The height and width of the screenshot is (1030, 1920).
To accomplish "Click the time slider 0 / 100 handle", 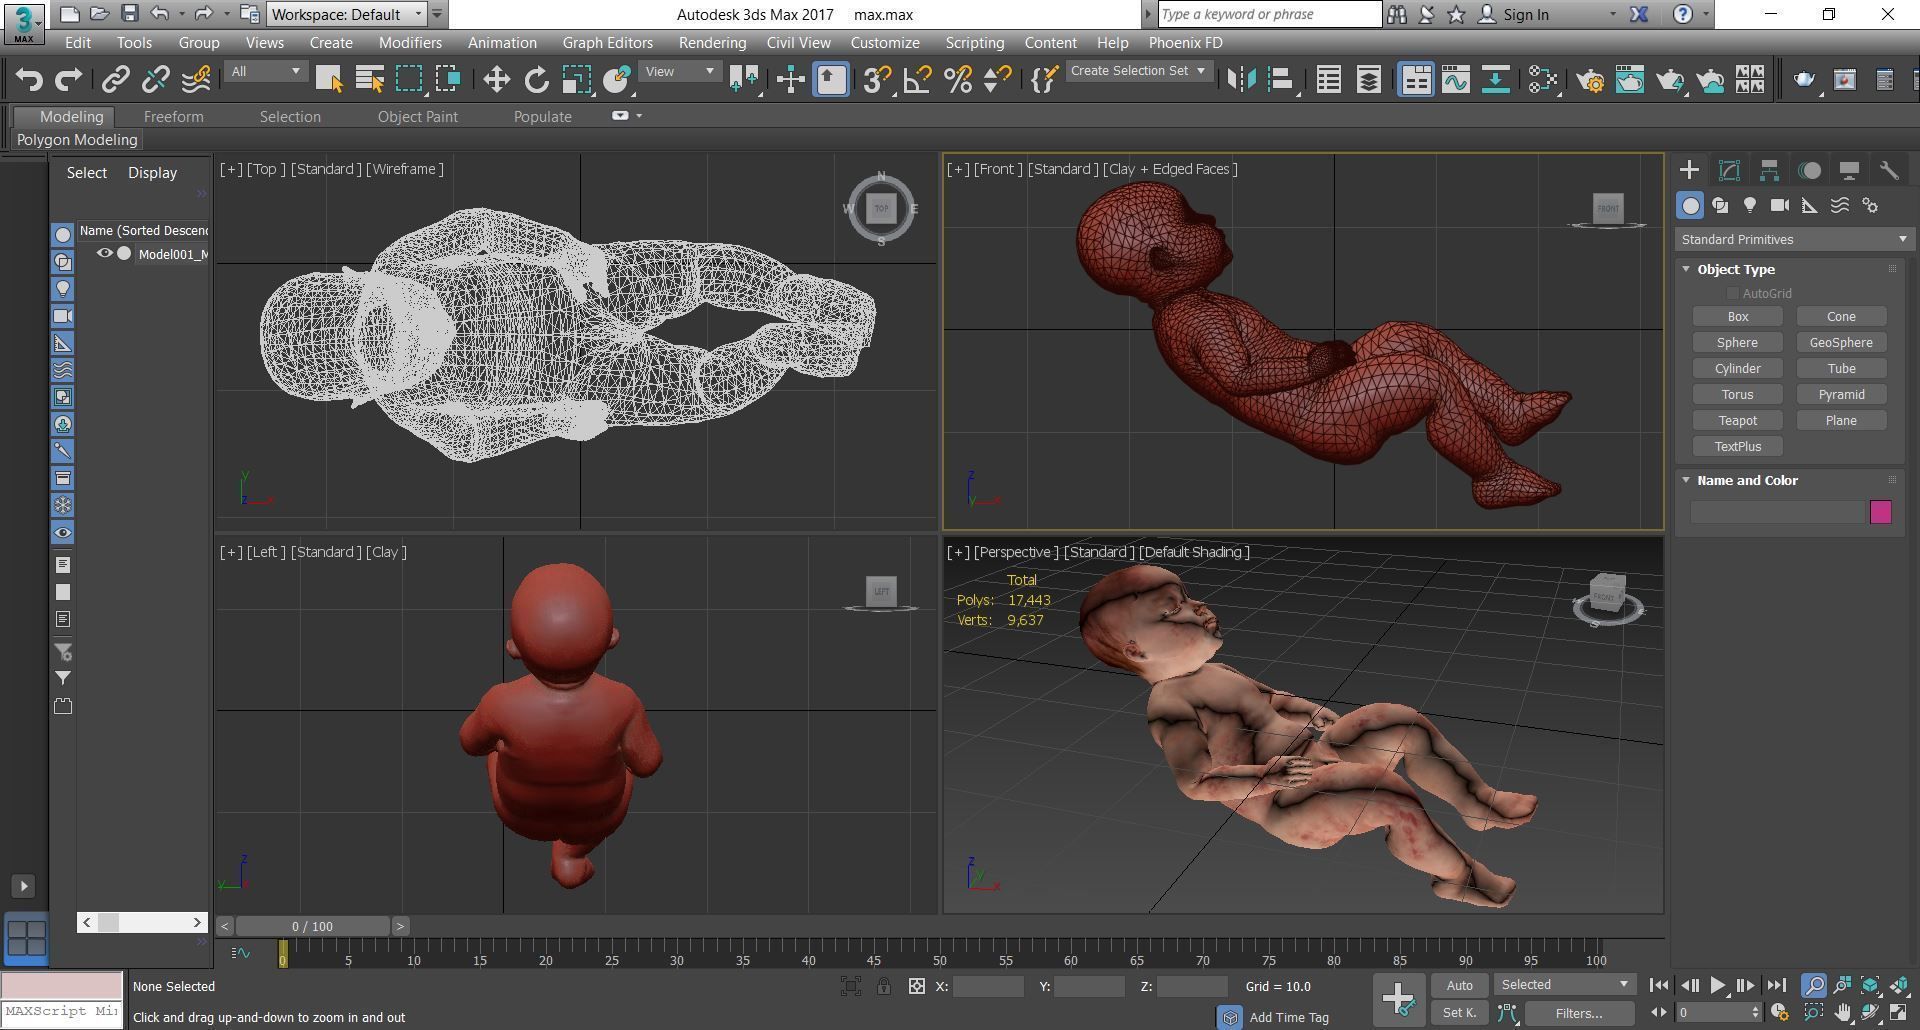I will pyautogui.click(x=313, y=926).
